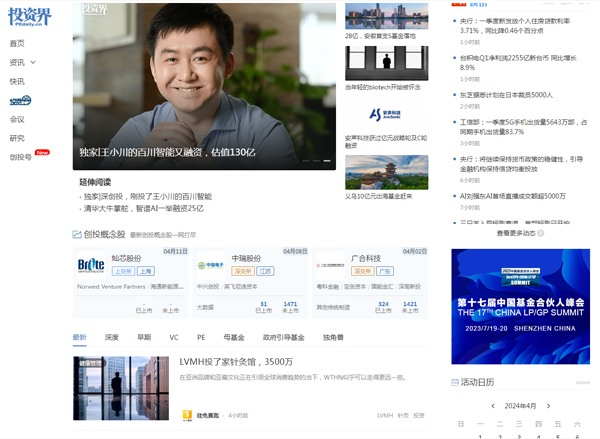Screen dimensions: 600x439
Task: Open the China LP/GP Summit banner
Action: (520, 306)
